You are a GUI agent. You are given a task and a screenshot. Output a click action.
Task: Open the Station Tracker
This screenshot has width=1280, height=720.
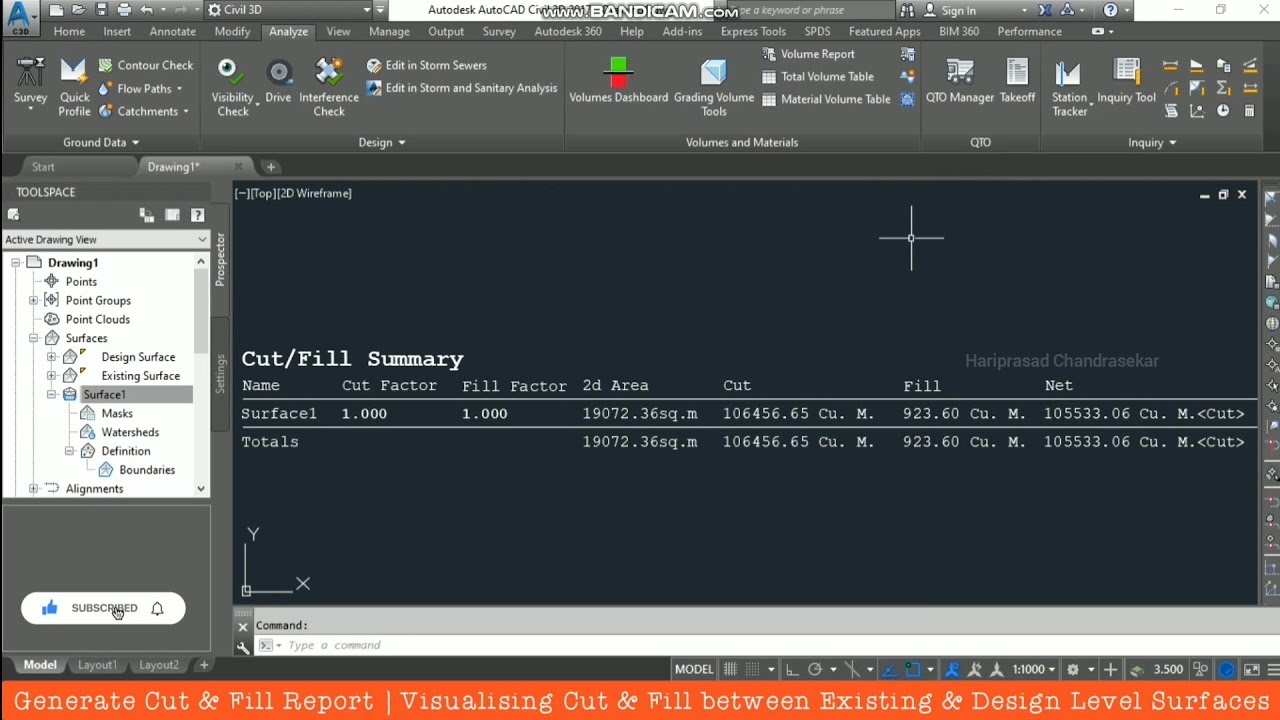click(x=1069, y=87)
